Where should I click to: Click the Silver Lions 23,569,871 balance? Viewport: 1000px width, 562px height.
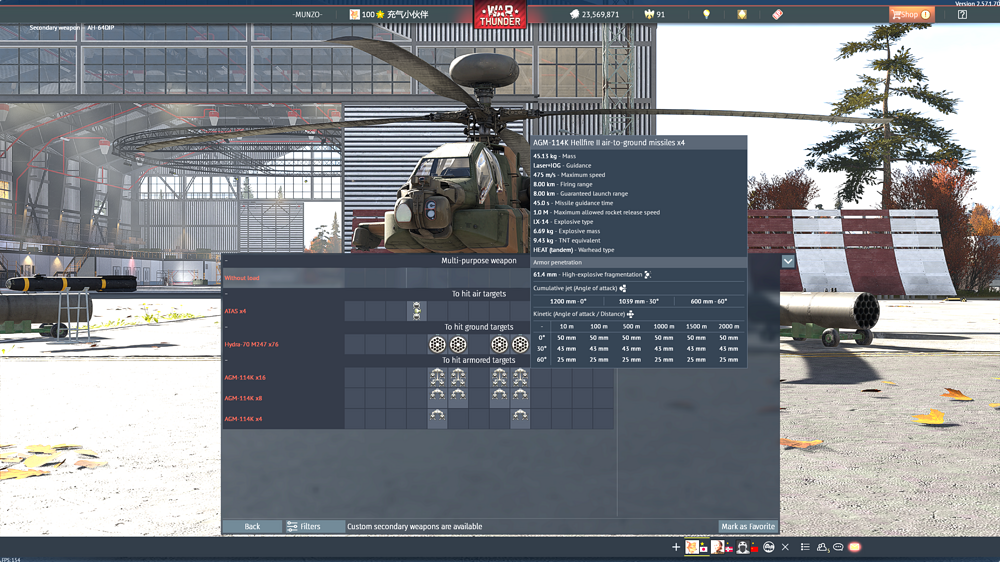(594, 14)
